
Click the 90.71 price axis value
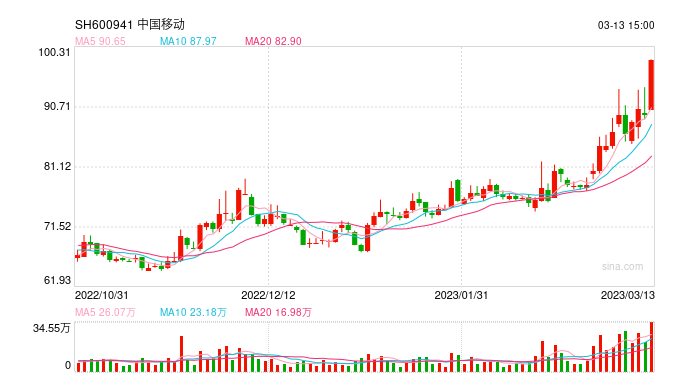[x=57, y=107]
